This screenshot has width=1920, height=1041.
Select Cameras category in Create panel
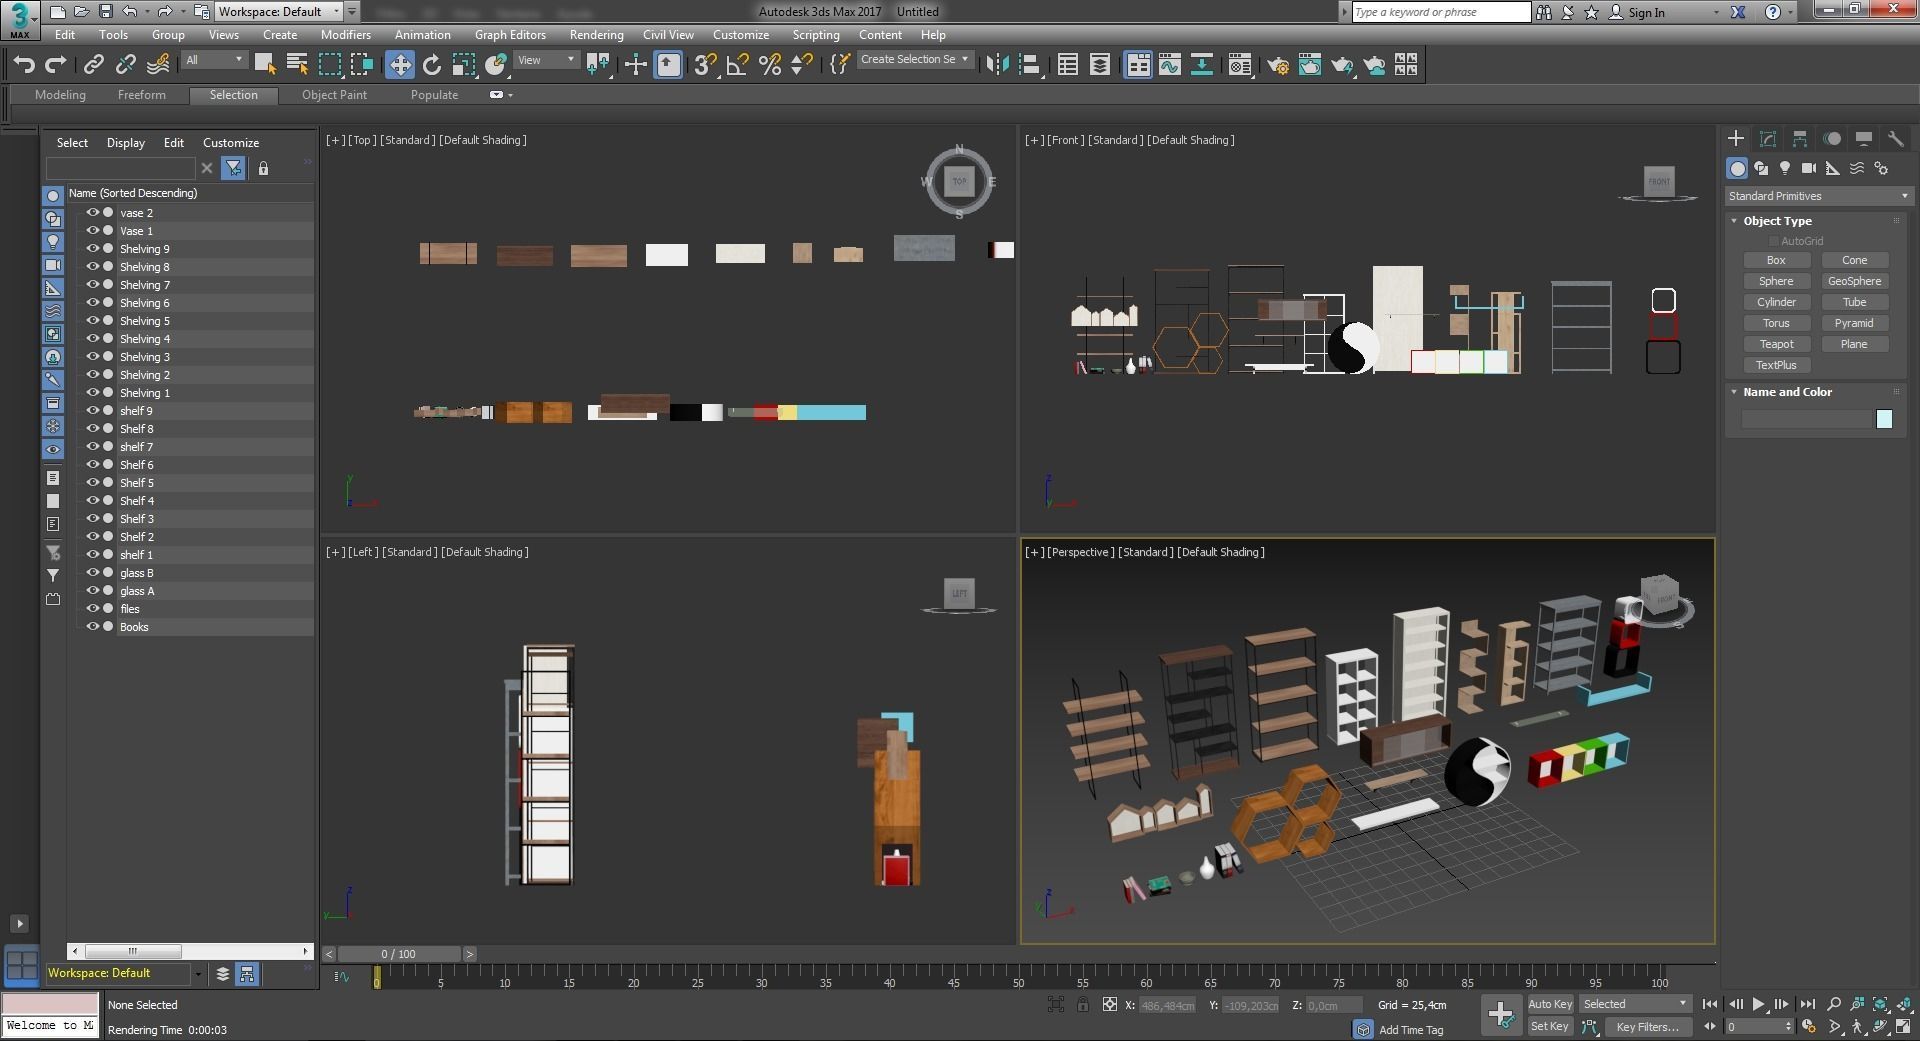pyautogui.click(x=1808, y=168)
